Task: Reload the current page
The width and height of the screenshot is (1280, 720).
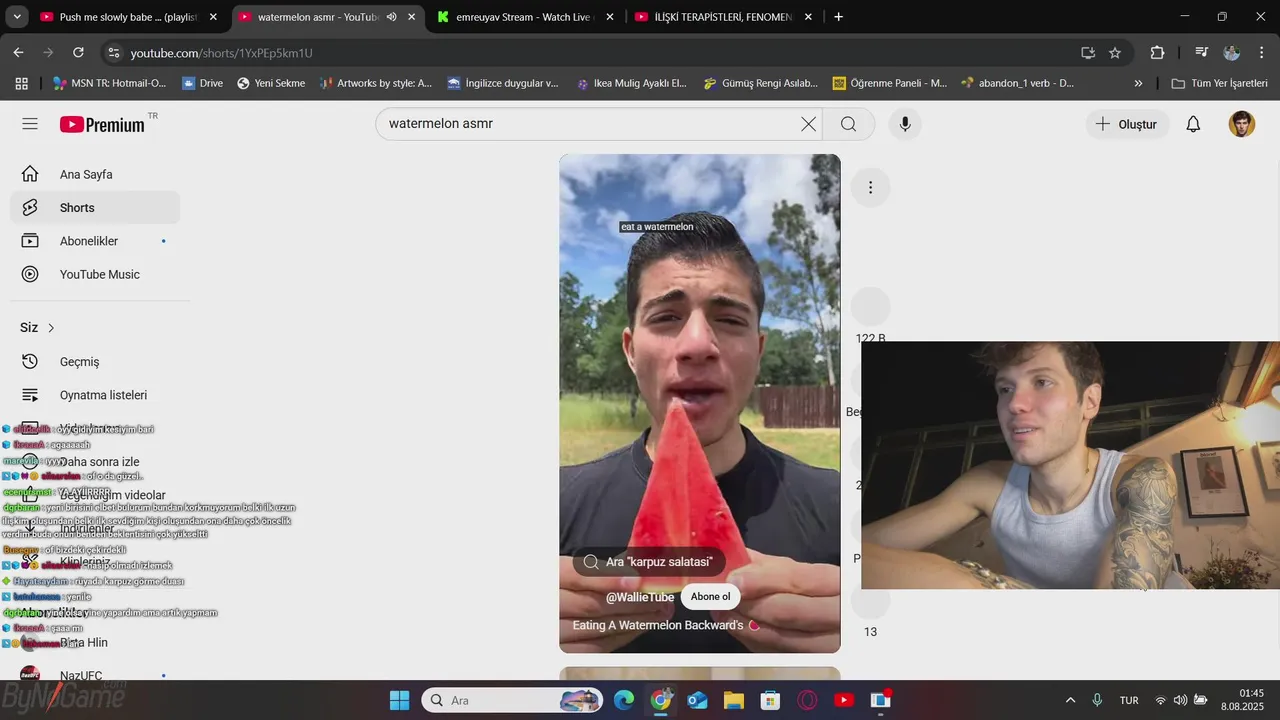Action: (78, 52)
